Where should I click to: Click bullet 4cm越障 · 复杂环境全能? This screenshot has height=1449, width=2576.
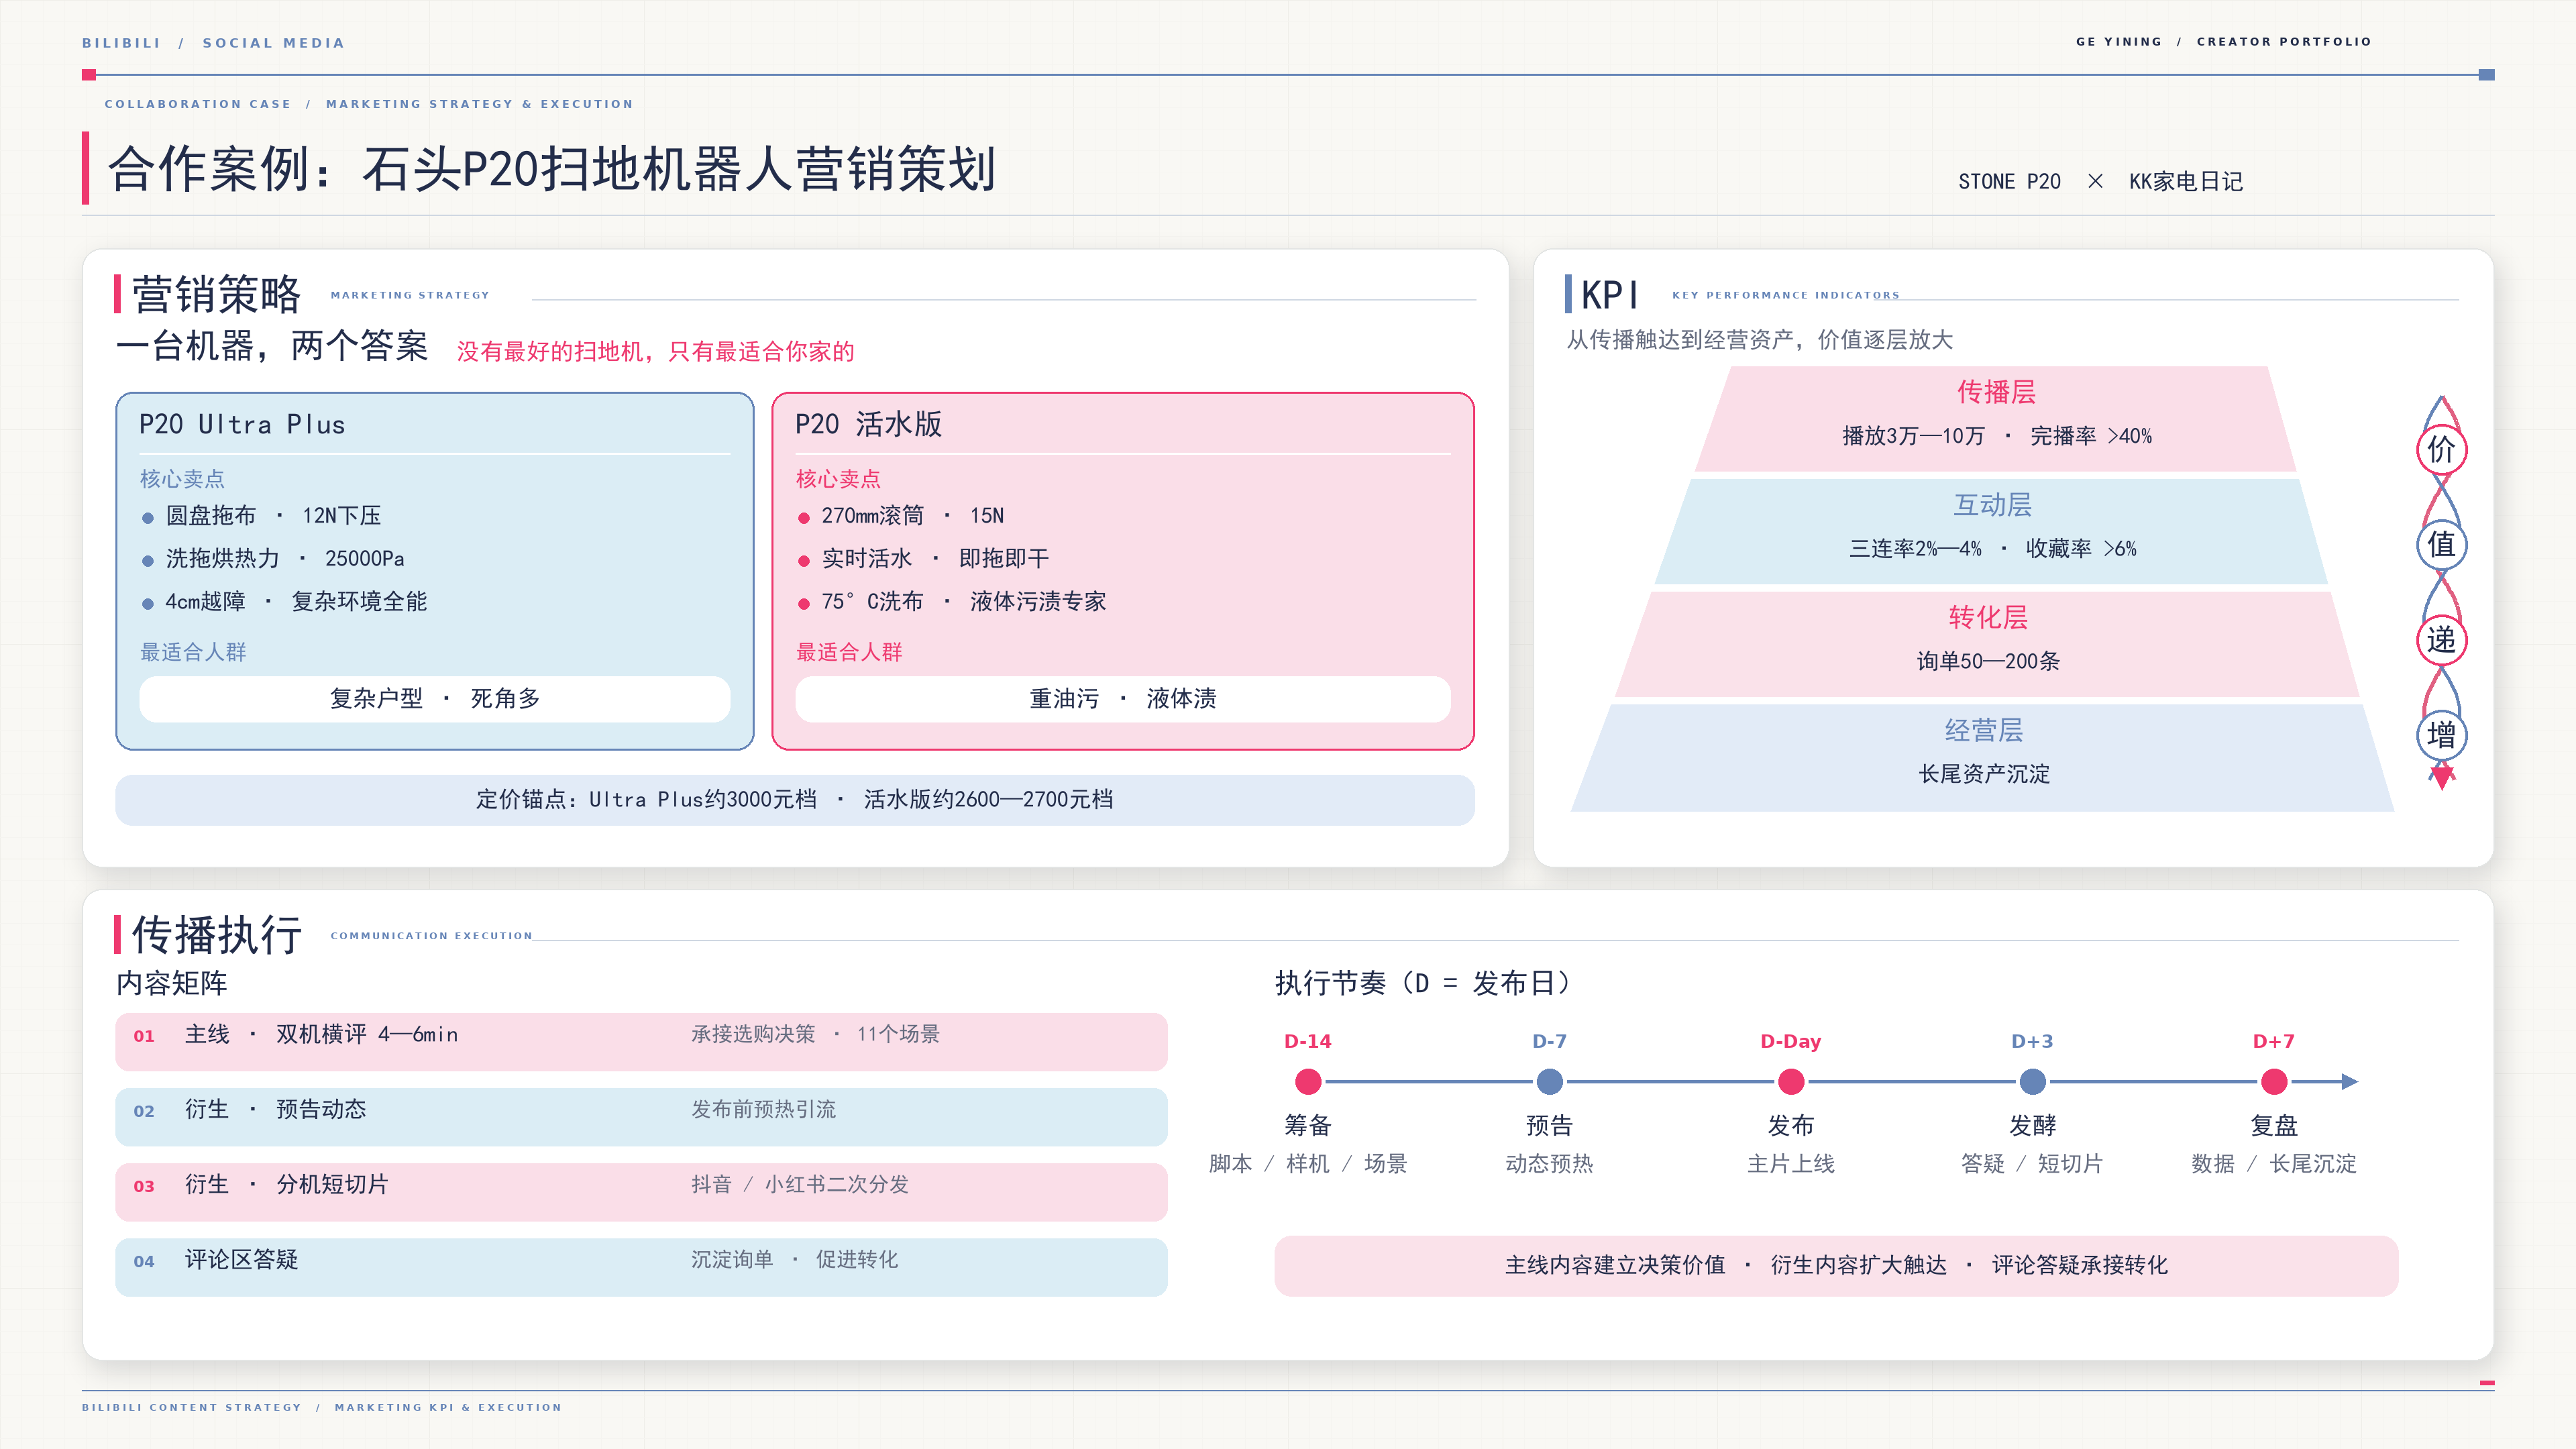pyautogui.click(x=285, y=601)
